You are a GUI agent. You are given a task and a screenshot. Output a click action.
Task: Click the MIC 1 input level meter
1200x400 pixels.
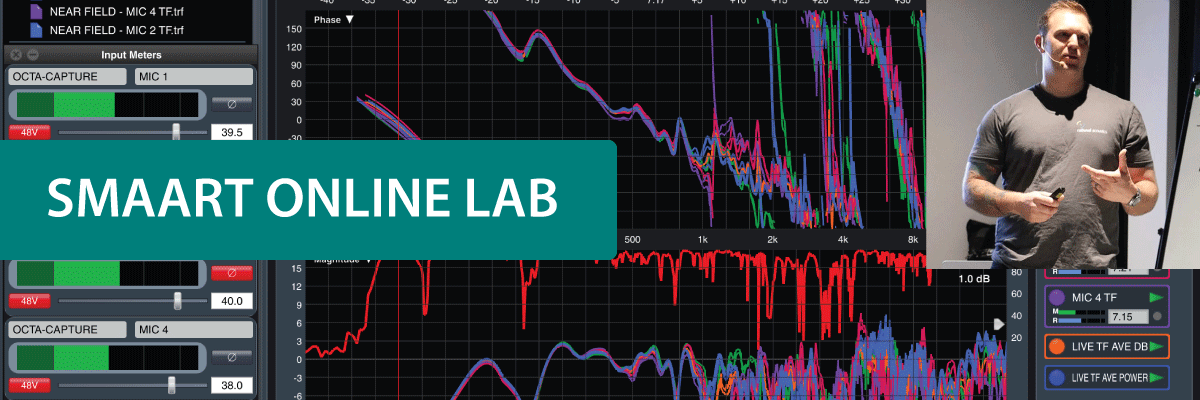tap(107, 104)
